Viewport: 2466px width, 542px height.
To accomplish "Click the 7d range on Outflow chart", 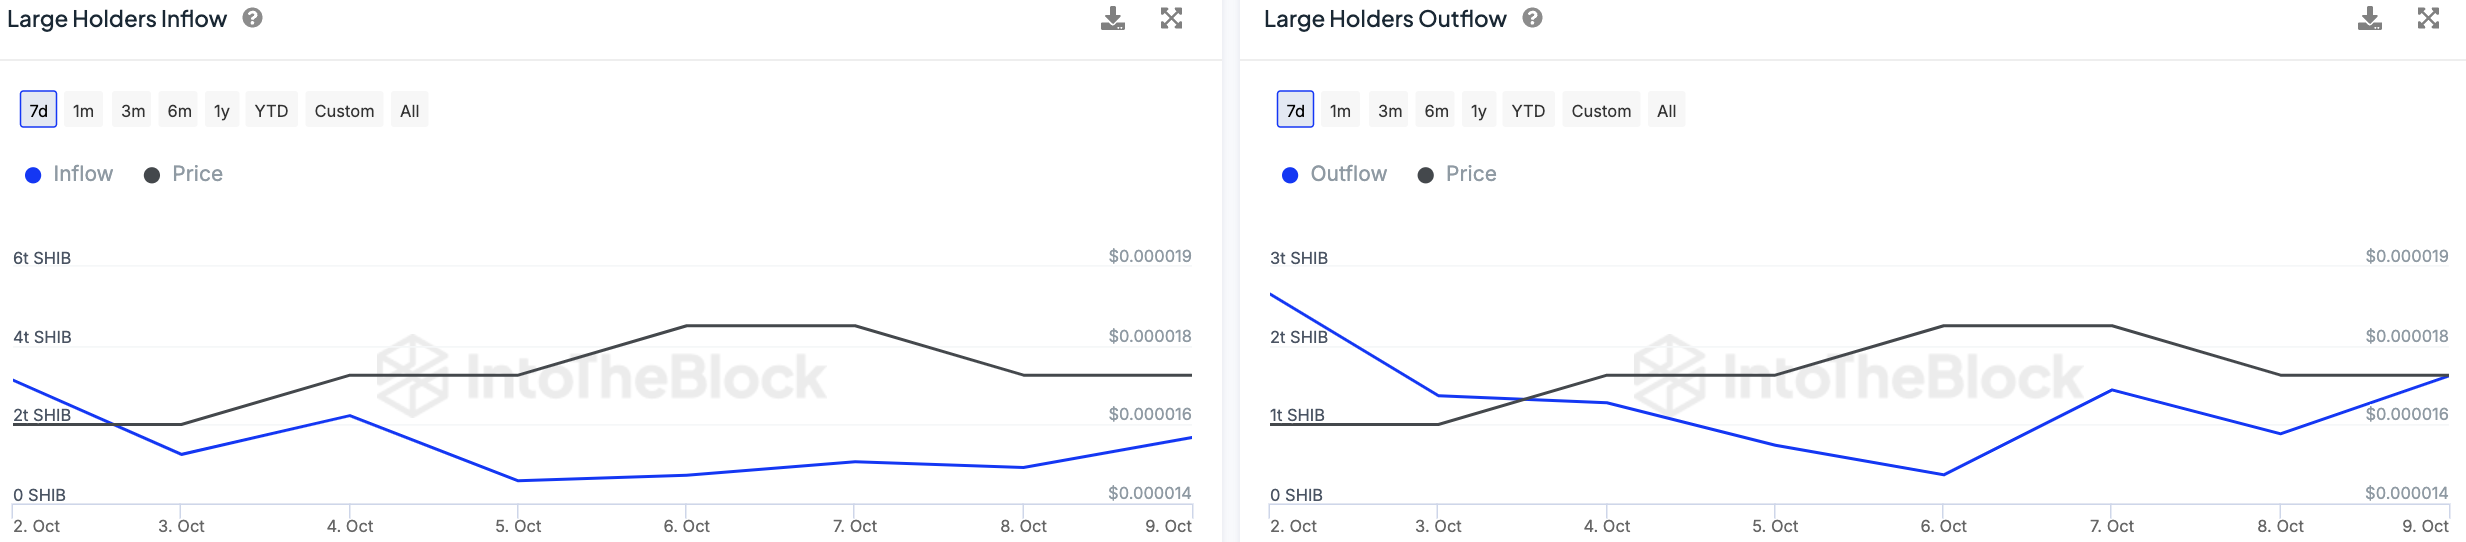I will pyautogui.click(x=1295, y=110).
